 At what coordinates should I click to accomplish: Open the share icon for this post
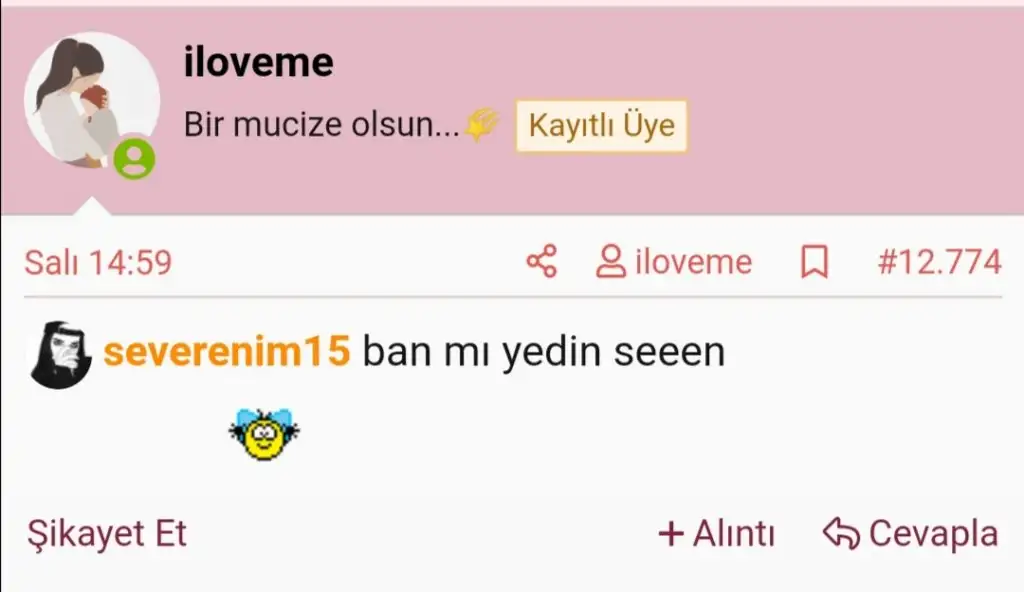coord(541,261)
